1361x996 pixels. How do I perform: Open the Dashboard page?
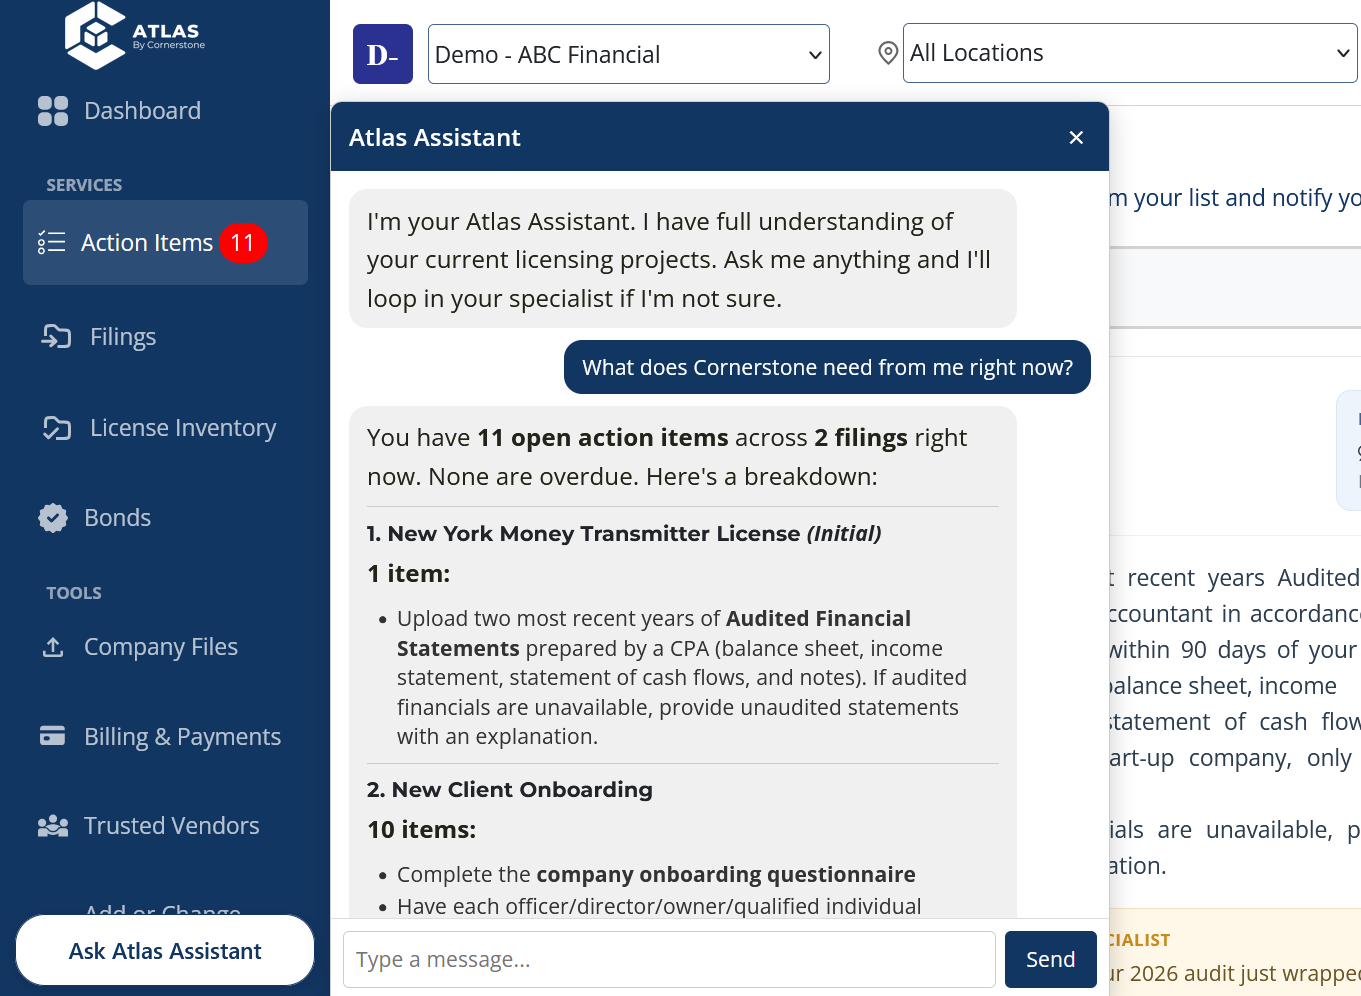coord(143,111)
